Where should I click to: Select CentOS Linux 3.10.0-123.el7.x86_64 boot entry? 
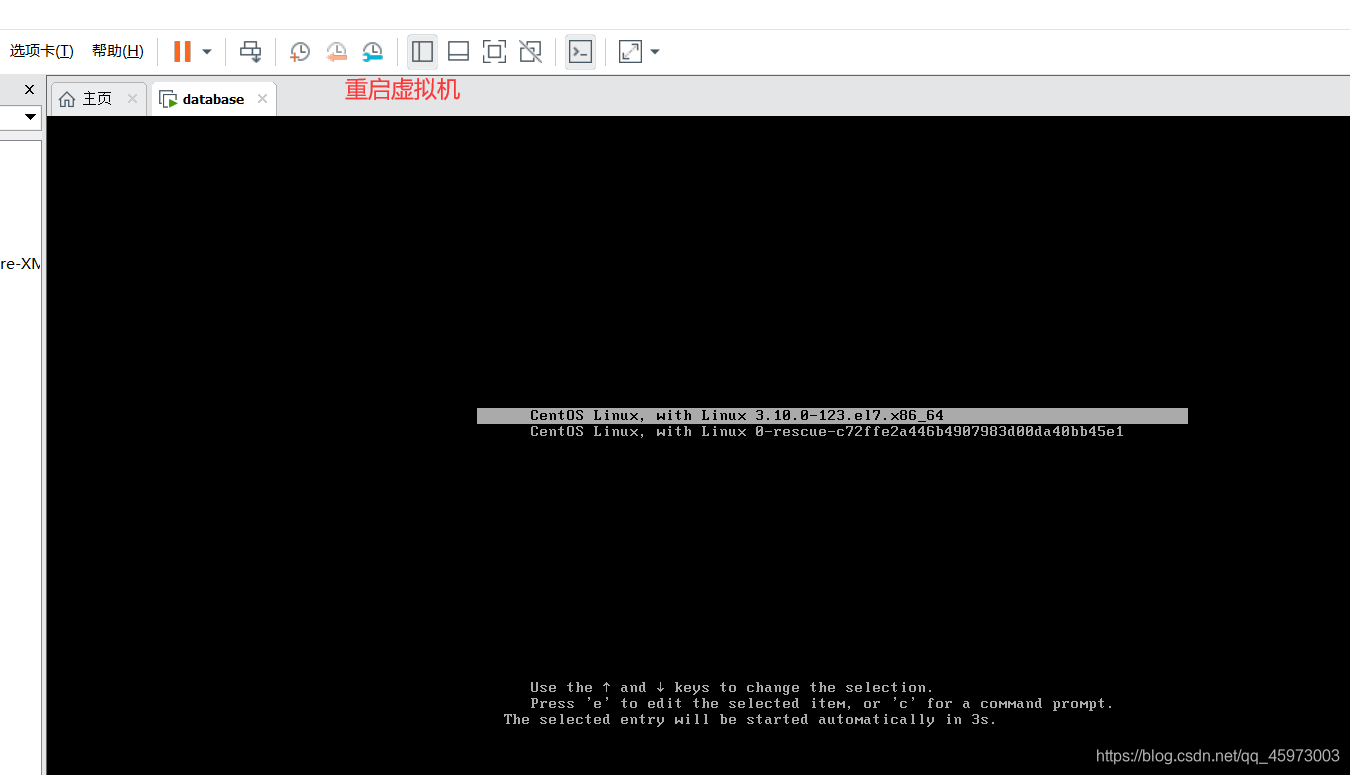point(832,416)
